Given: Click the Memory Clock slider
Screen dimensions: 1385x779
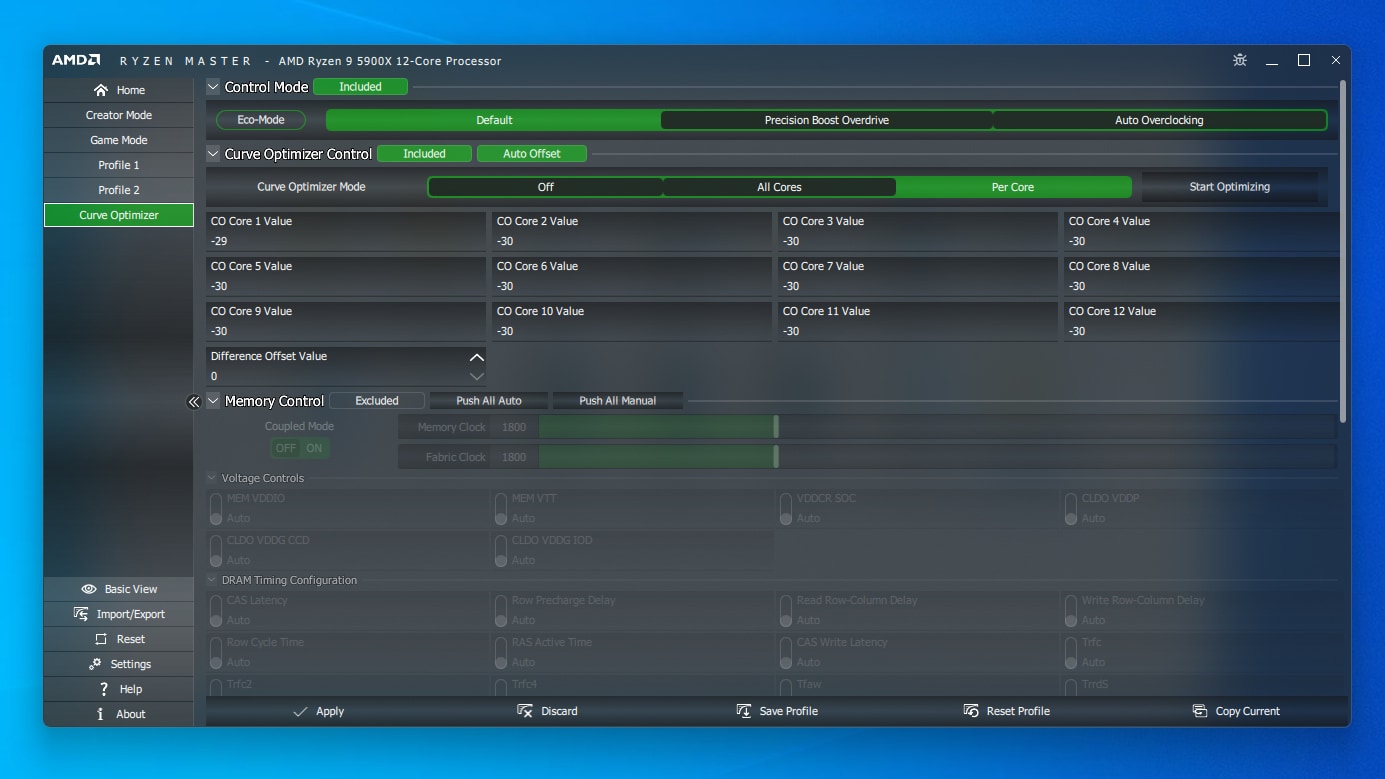Looking at the screenshot, I should [x=936, y=427].
